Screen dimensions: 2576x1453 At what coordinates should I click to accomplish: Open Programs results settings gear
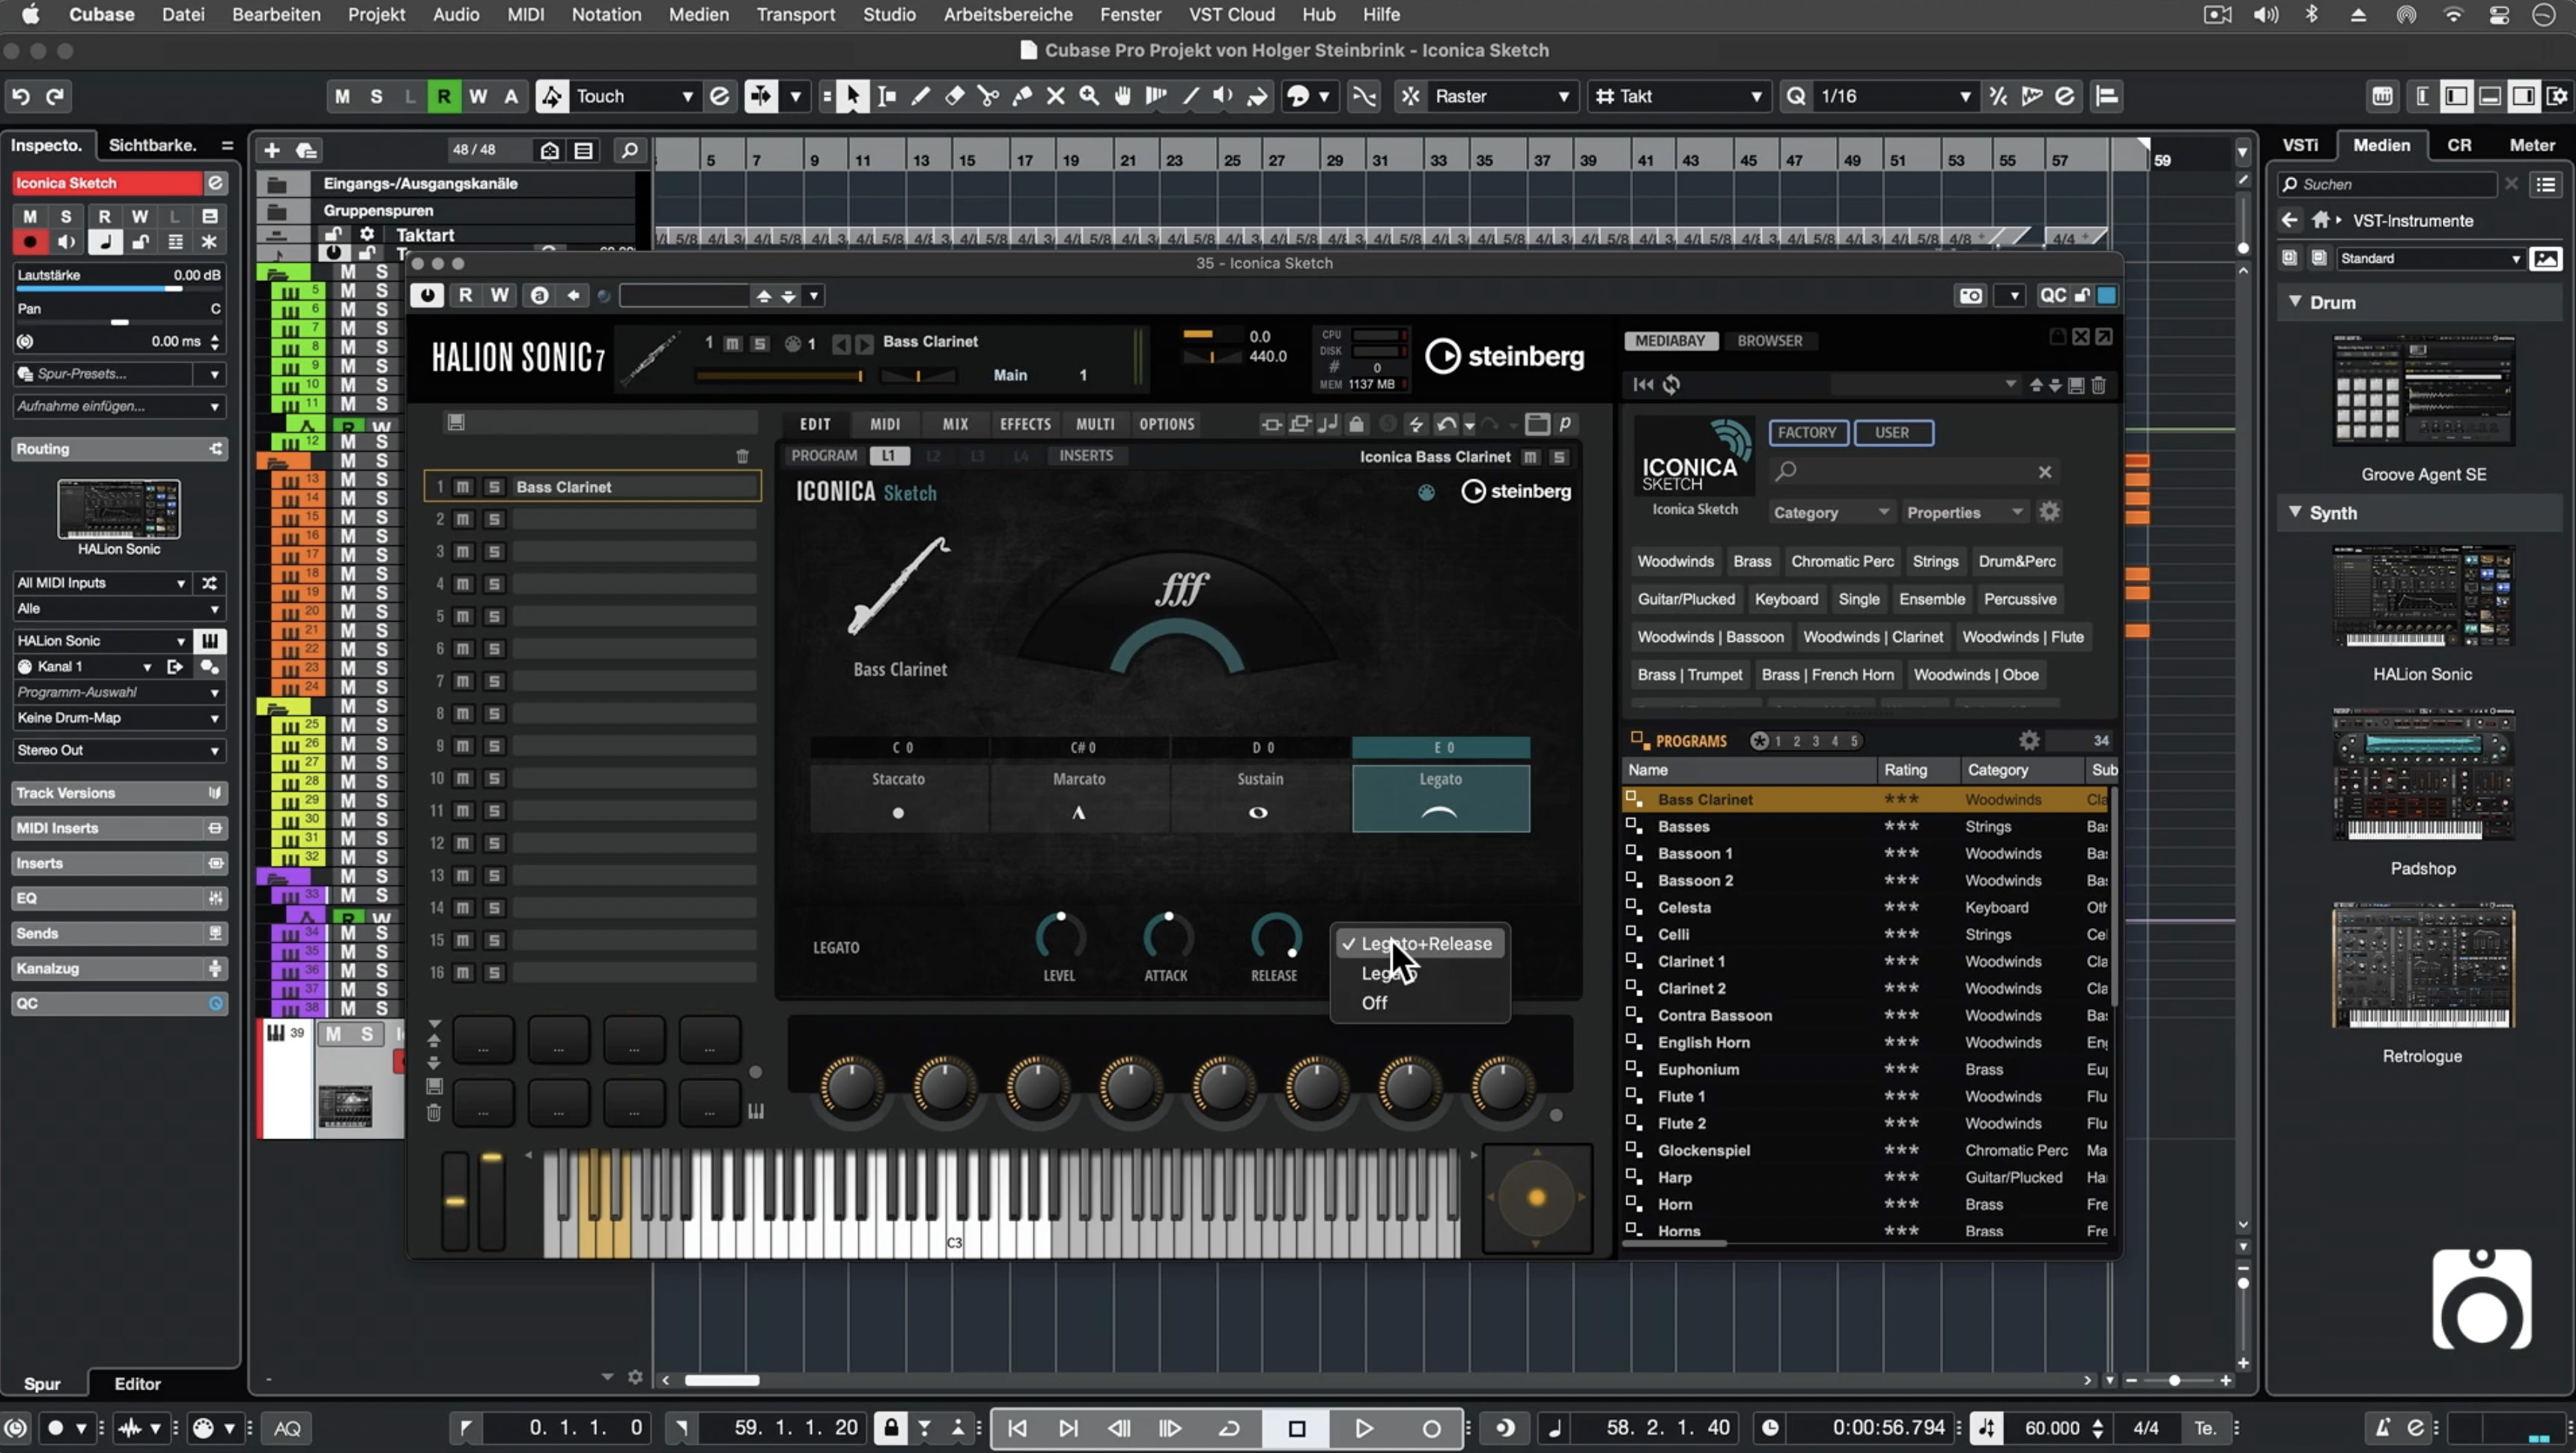[x=2029, y=740]
